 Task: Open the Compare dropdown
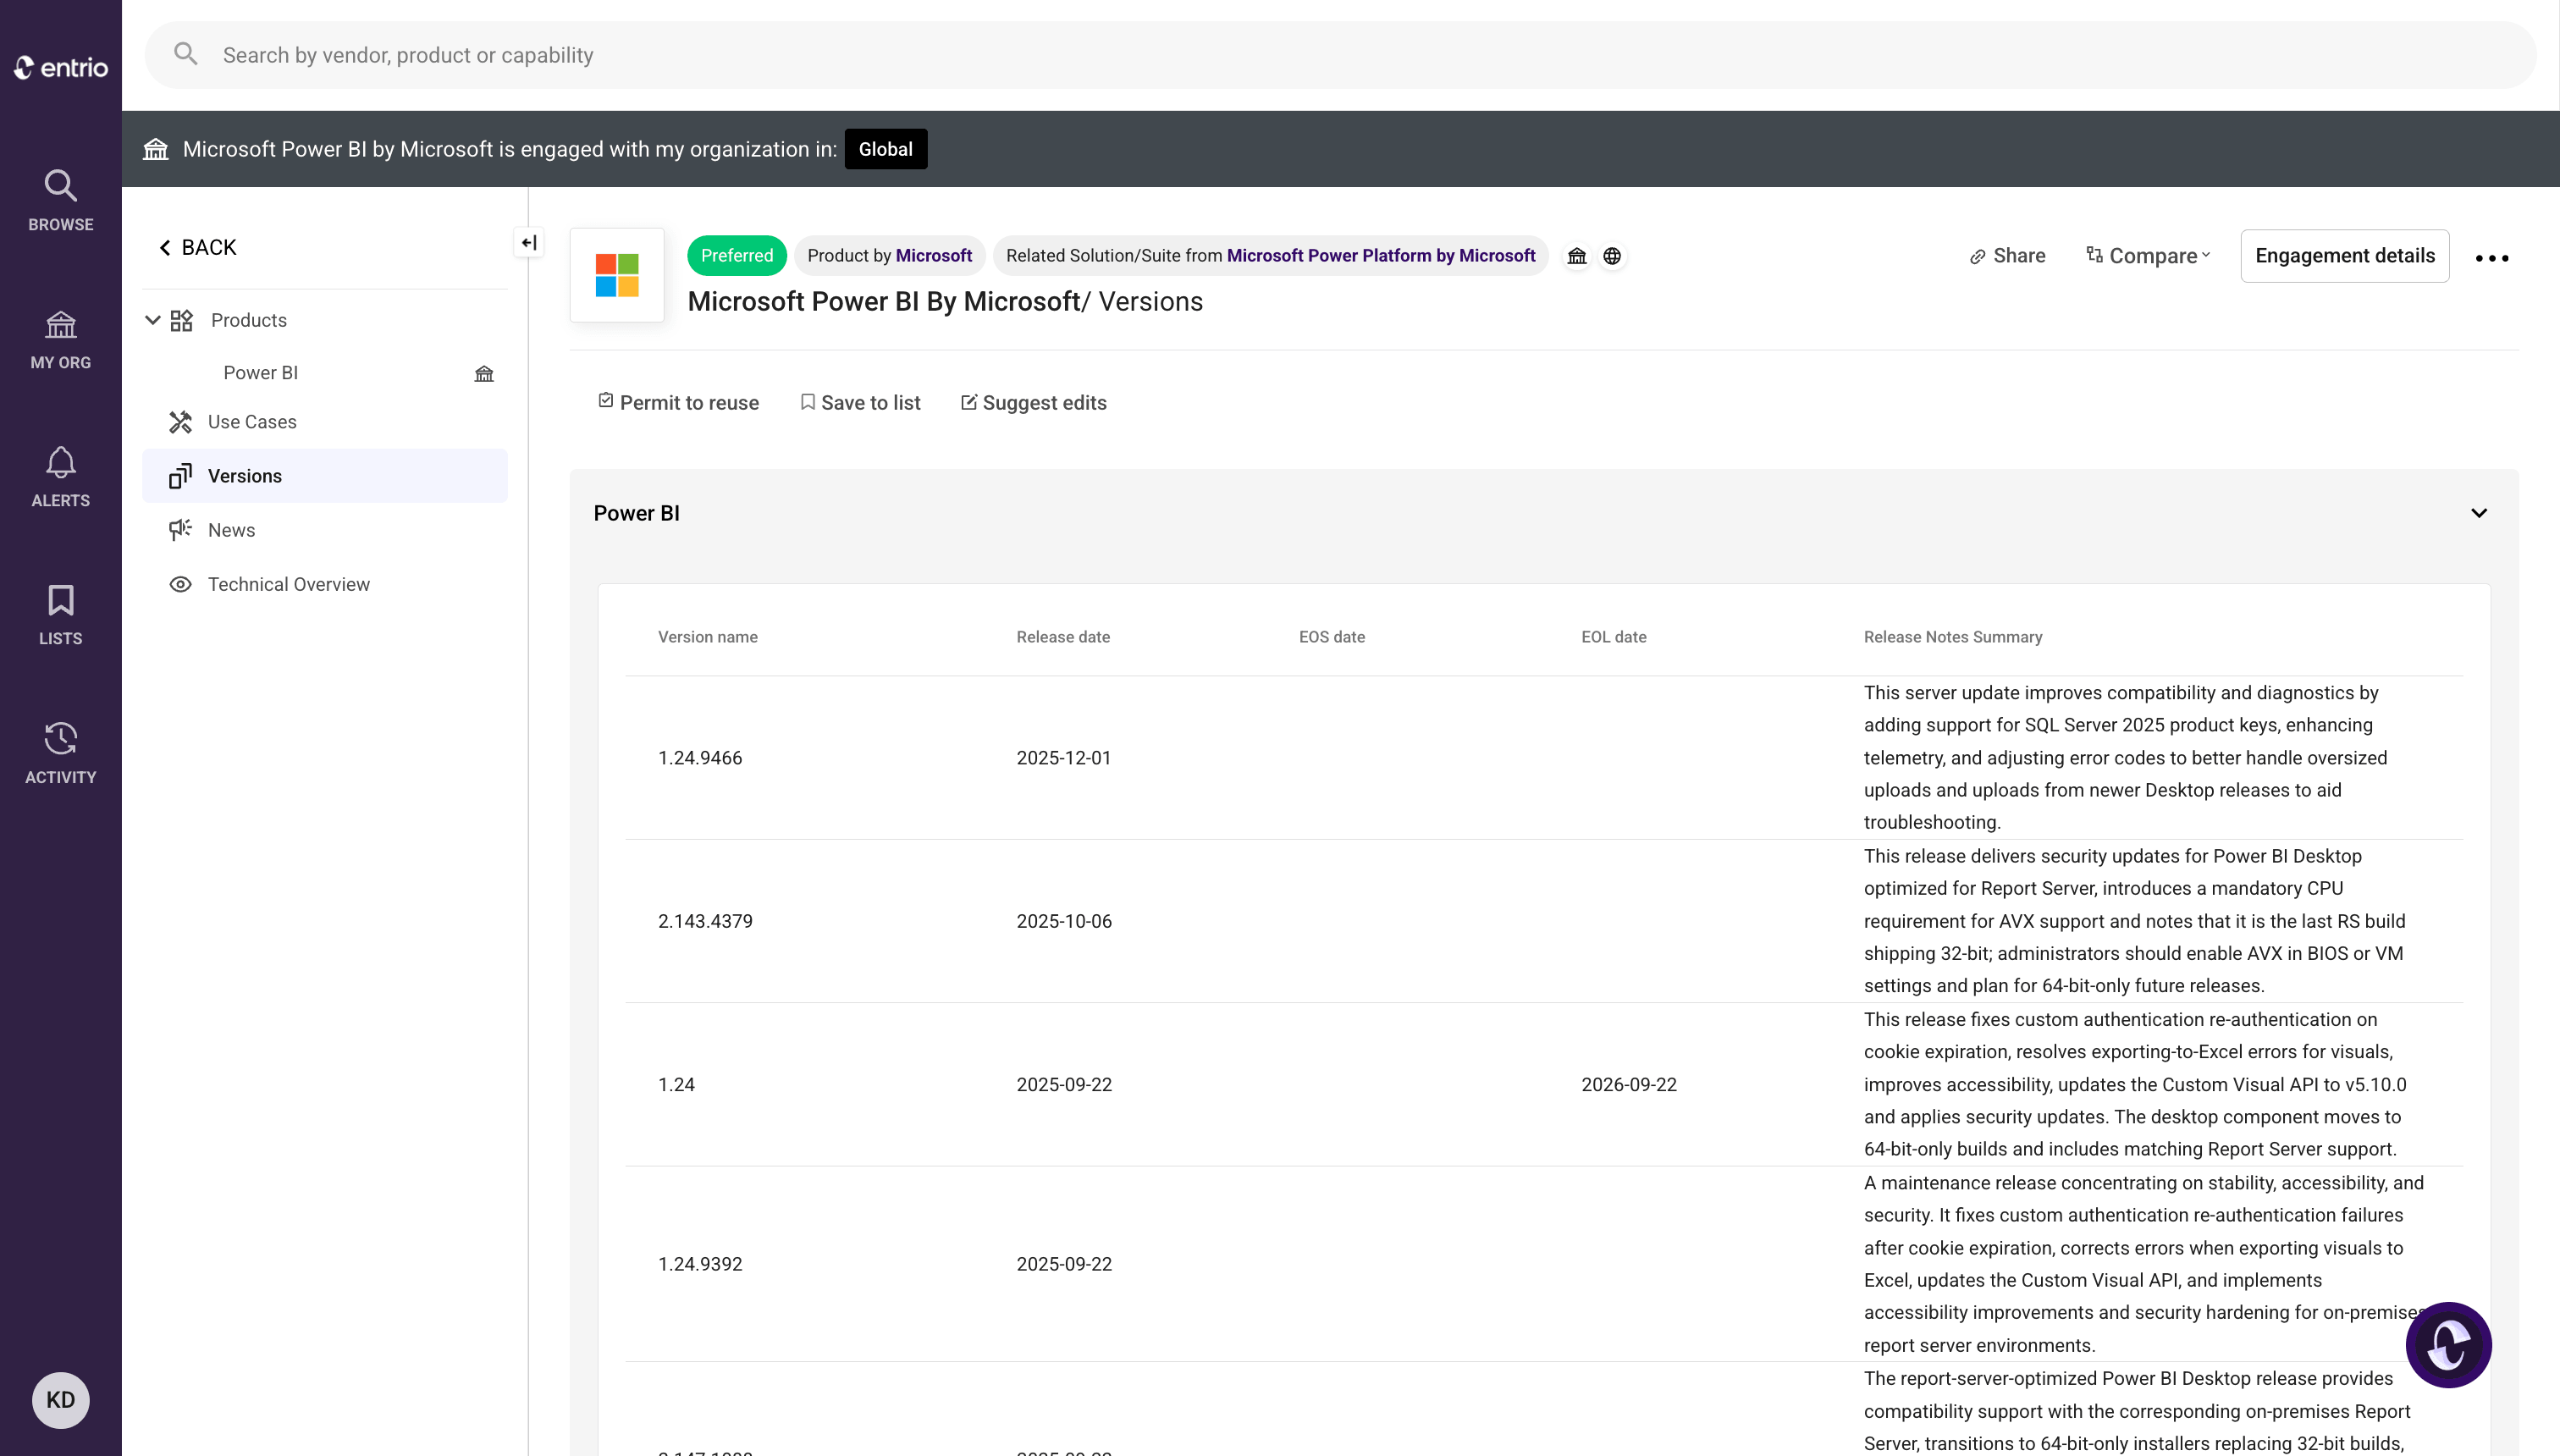(x=2148, y=256)
